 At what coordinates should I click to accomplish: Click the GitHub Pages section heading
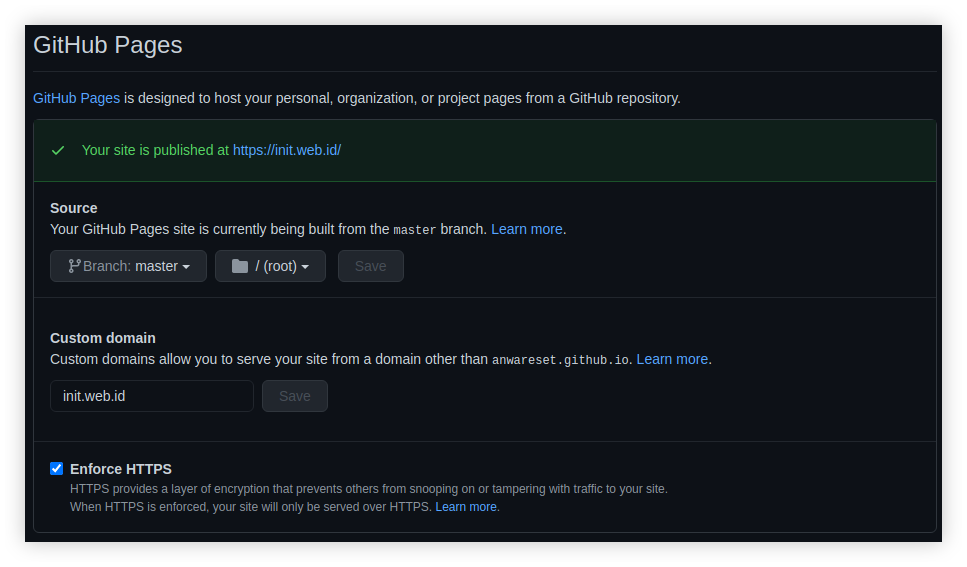108,45
